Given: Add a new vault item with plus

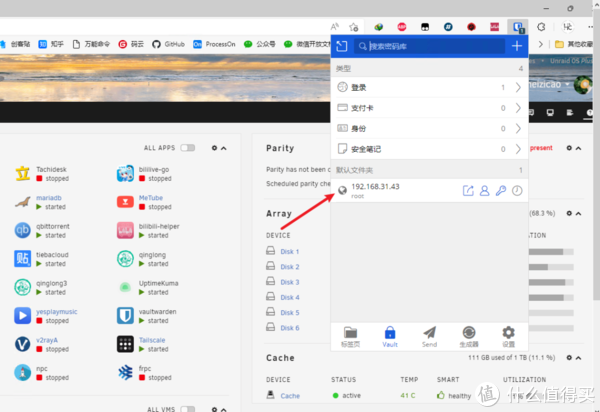Looking at the screenshot, I should coord(517,46).
